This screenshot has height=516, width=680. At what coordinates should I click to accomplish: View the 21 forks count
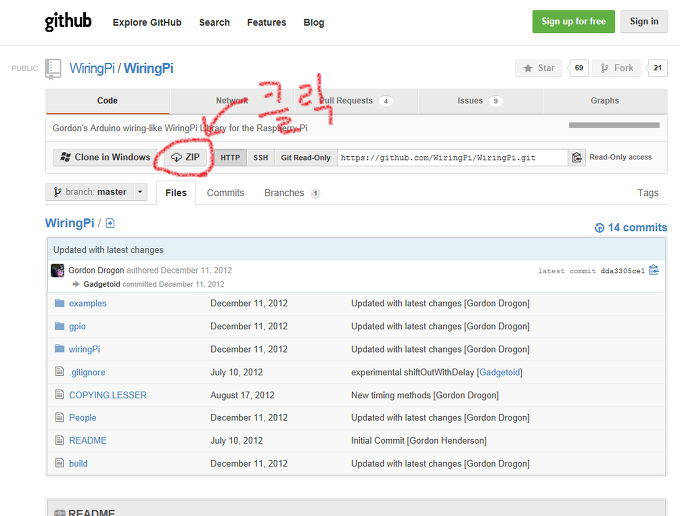click(657, 68)
